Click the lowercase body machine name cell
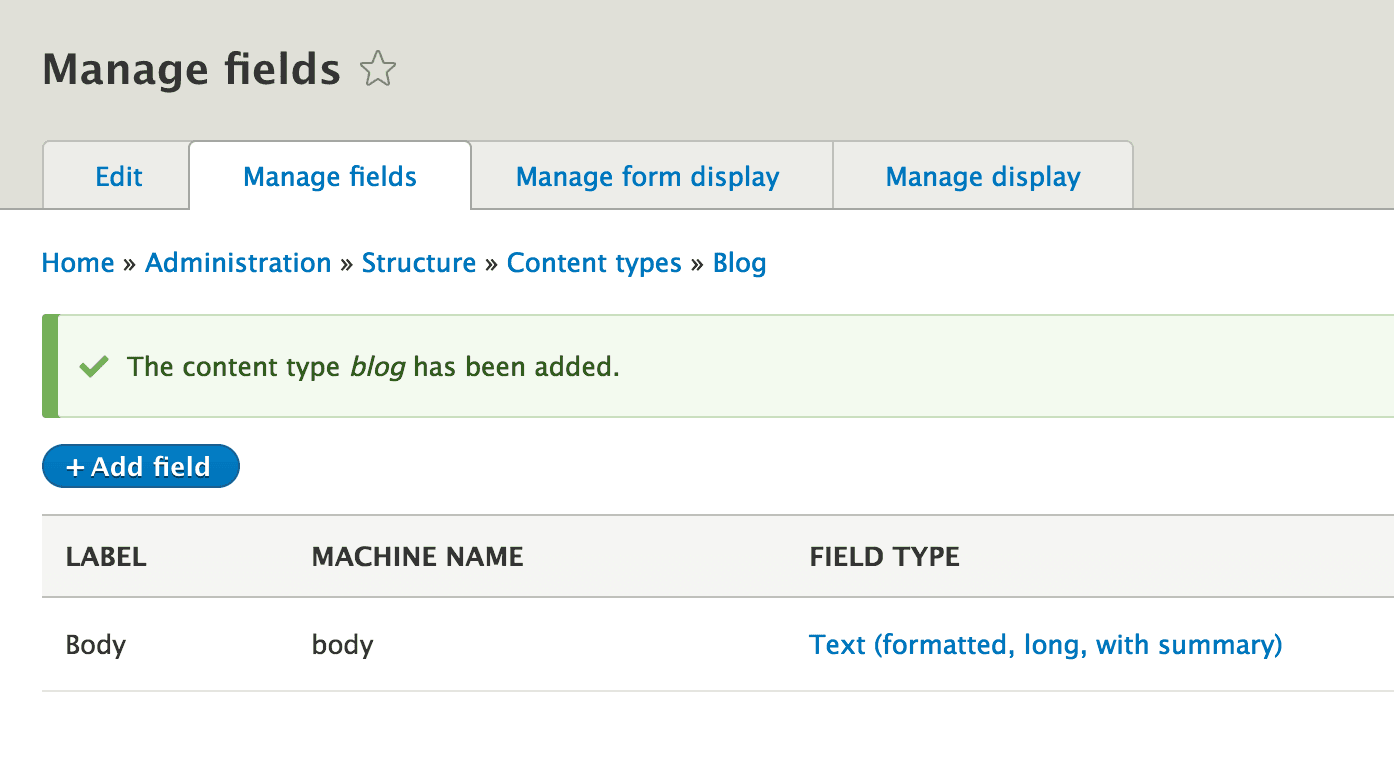 coord(342,645)
